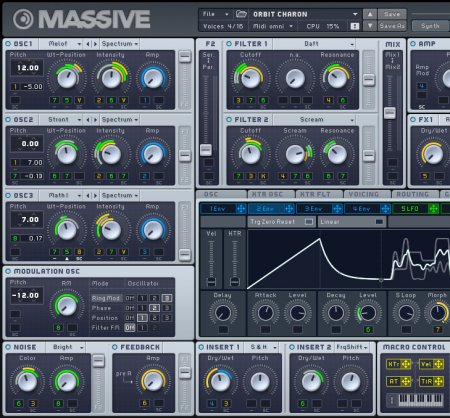Image resolution: width=450 pixels, height=418 pixels.
Task: Click the AT macro assign handle
Action: click(x=406, y=381)
